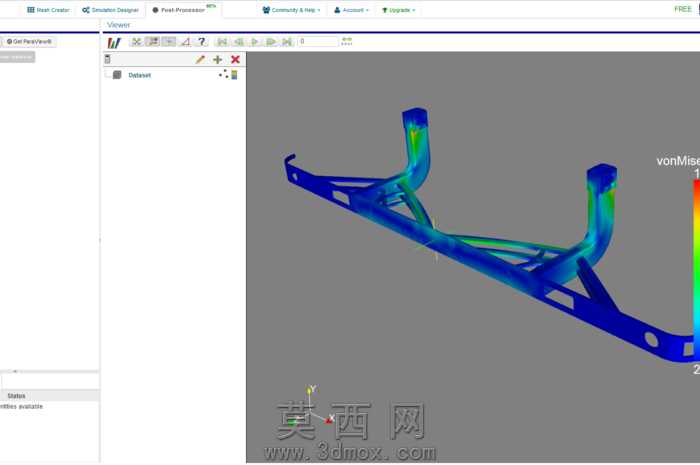Screen dimensions: 700x465
Task: Select the Post-Processor tab
Action: [183, 10]
